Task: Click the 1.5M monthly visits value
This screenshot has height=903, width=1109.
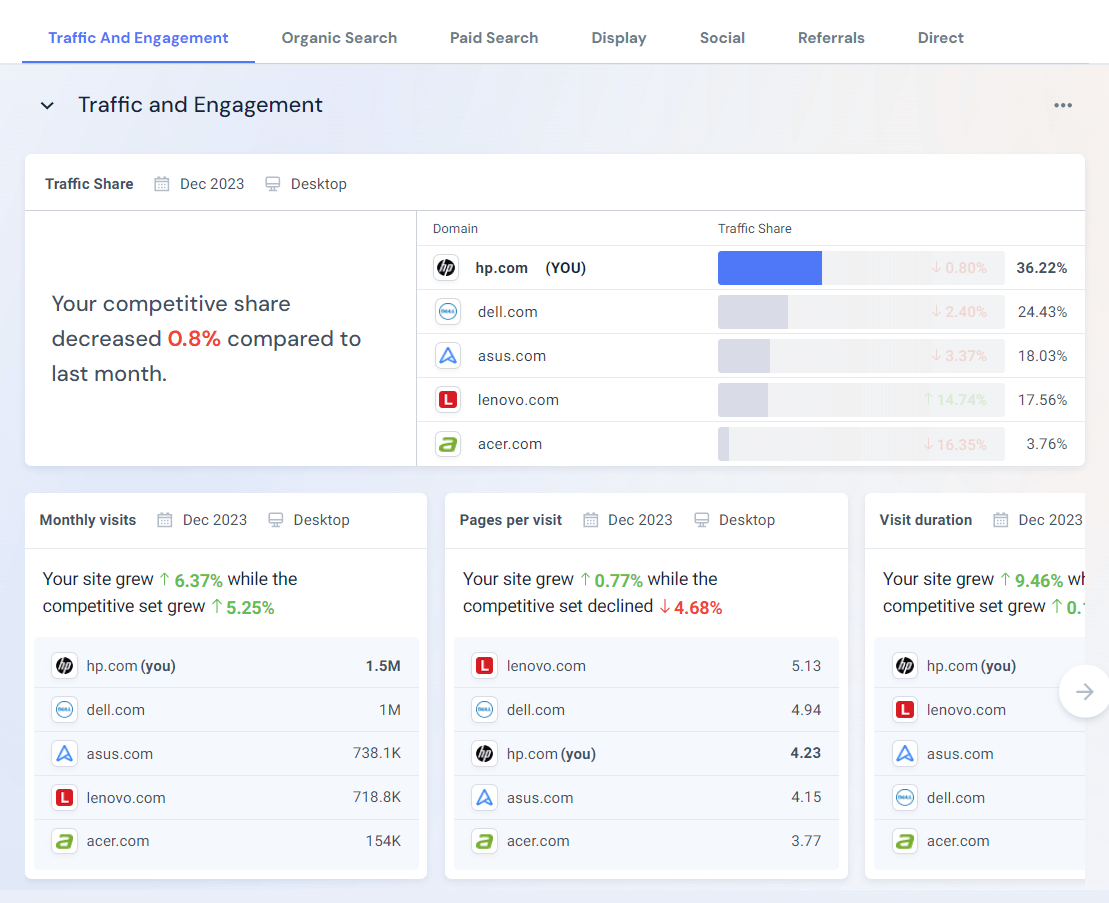Action: pos(383,666)
